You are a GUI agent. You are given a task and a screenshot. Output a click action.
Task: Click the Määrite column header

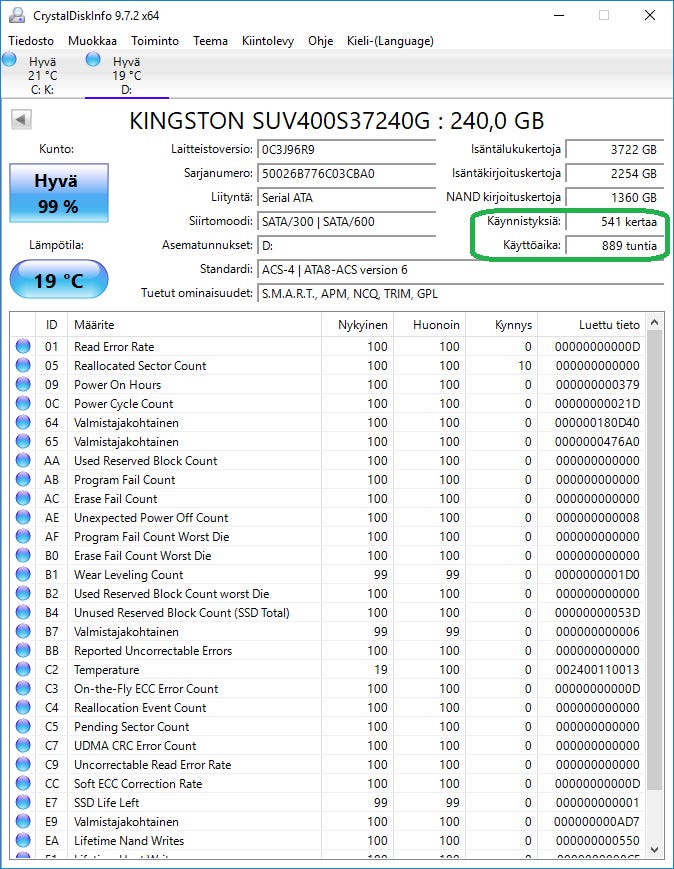(194, 325)
